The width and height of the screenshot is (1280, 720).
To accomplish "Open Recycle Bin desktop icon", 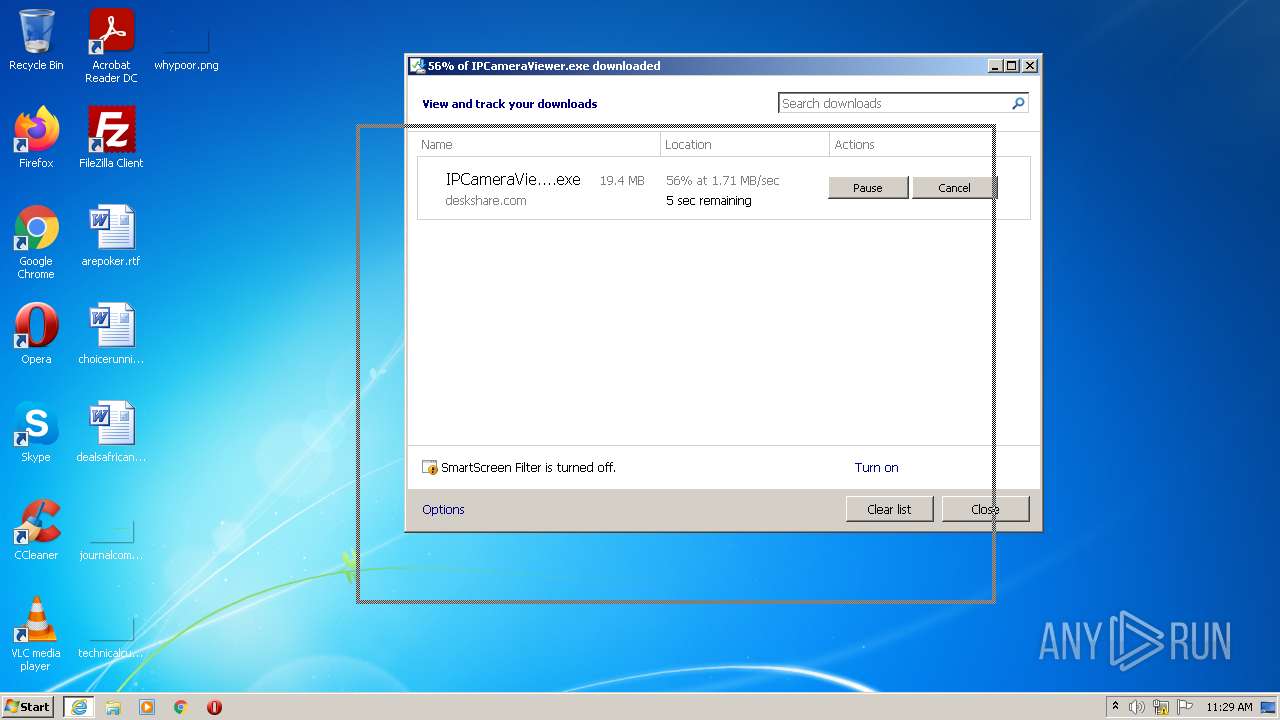I will pyautogui.click(x=36, y=40).
